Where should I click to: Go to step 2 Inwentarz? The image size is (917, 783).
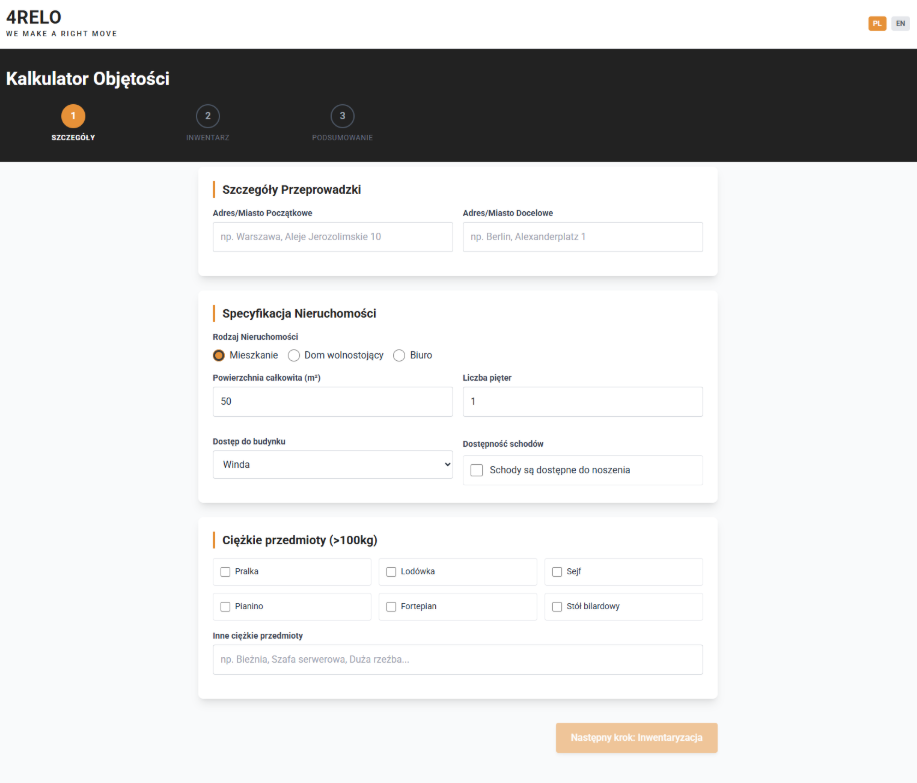(208, 116)
